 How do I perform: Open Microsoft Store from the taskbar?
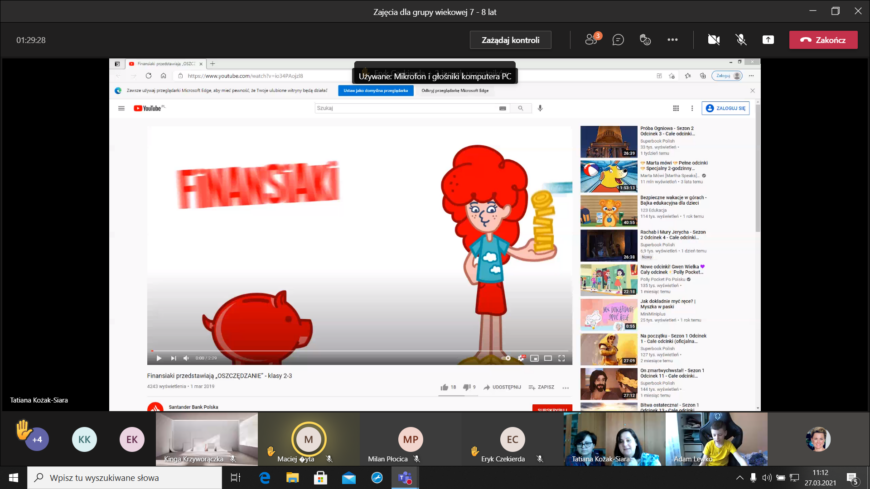pos(321,477)
